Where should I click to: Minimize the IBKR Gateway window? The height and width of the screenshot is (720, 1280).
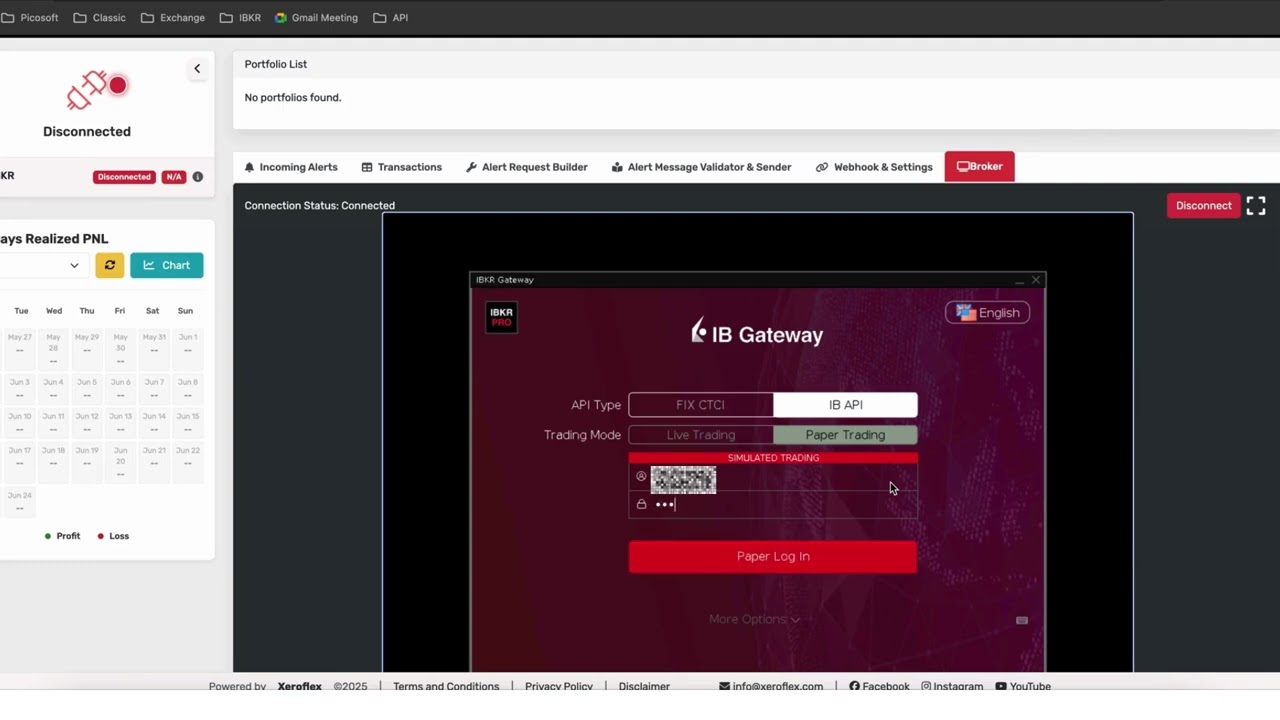pos(1019,281)
